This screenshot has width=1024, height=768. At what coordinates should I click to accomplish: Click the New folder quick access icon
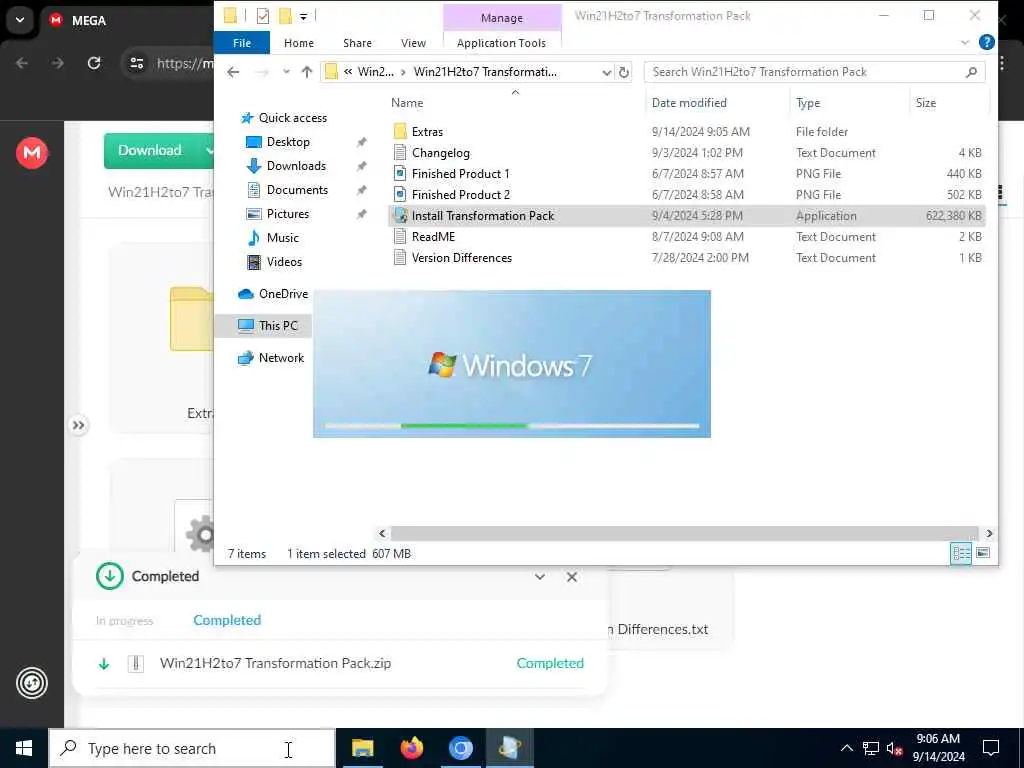(x=285, y=16)
